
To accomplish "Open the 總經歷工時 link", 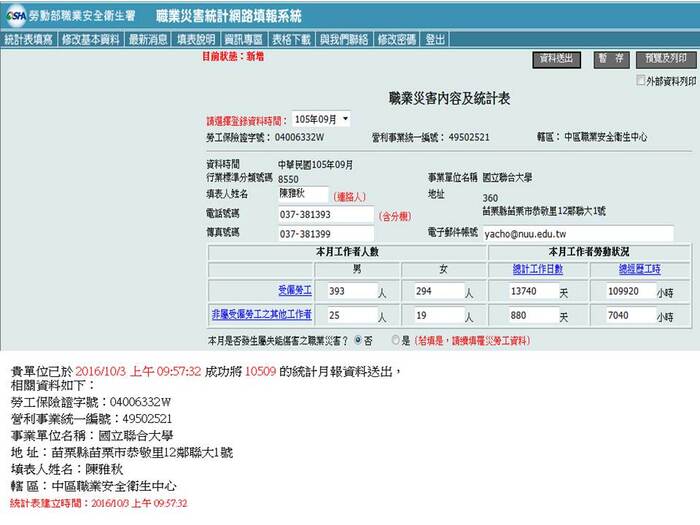I will point(639,269).
